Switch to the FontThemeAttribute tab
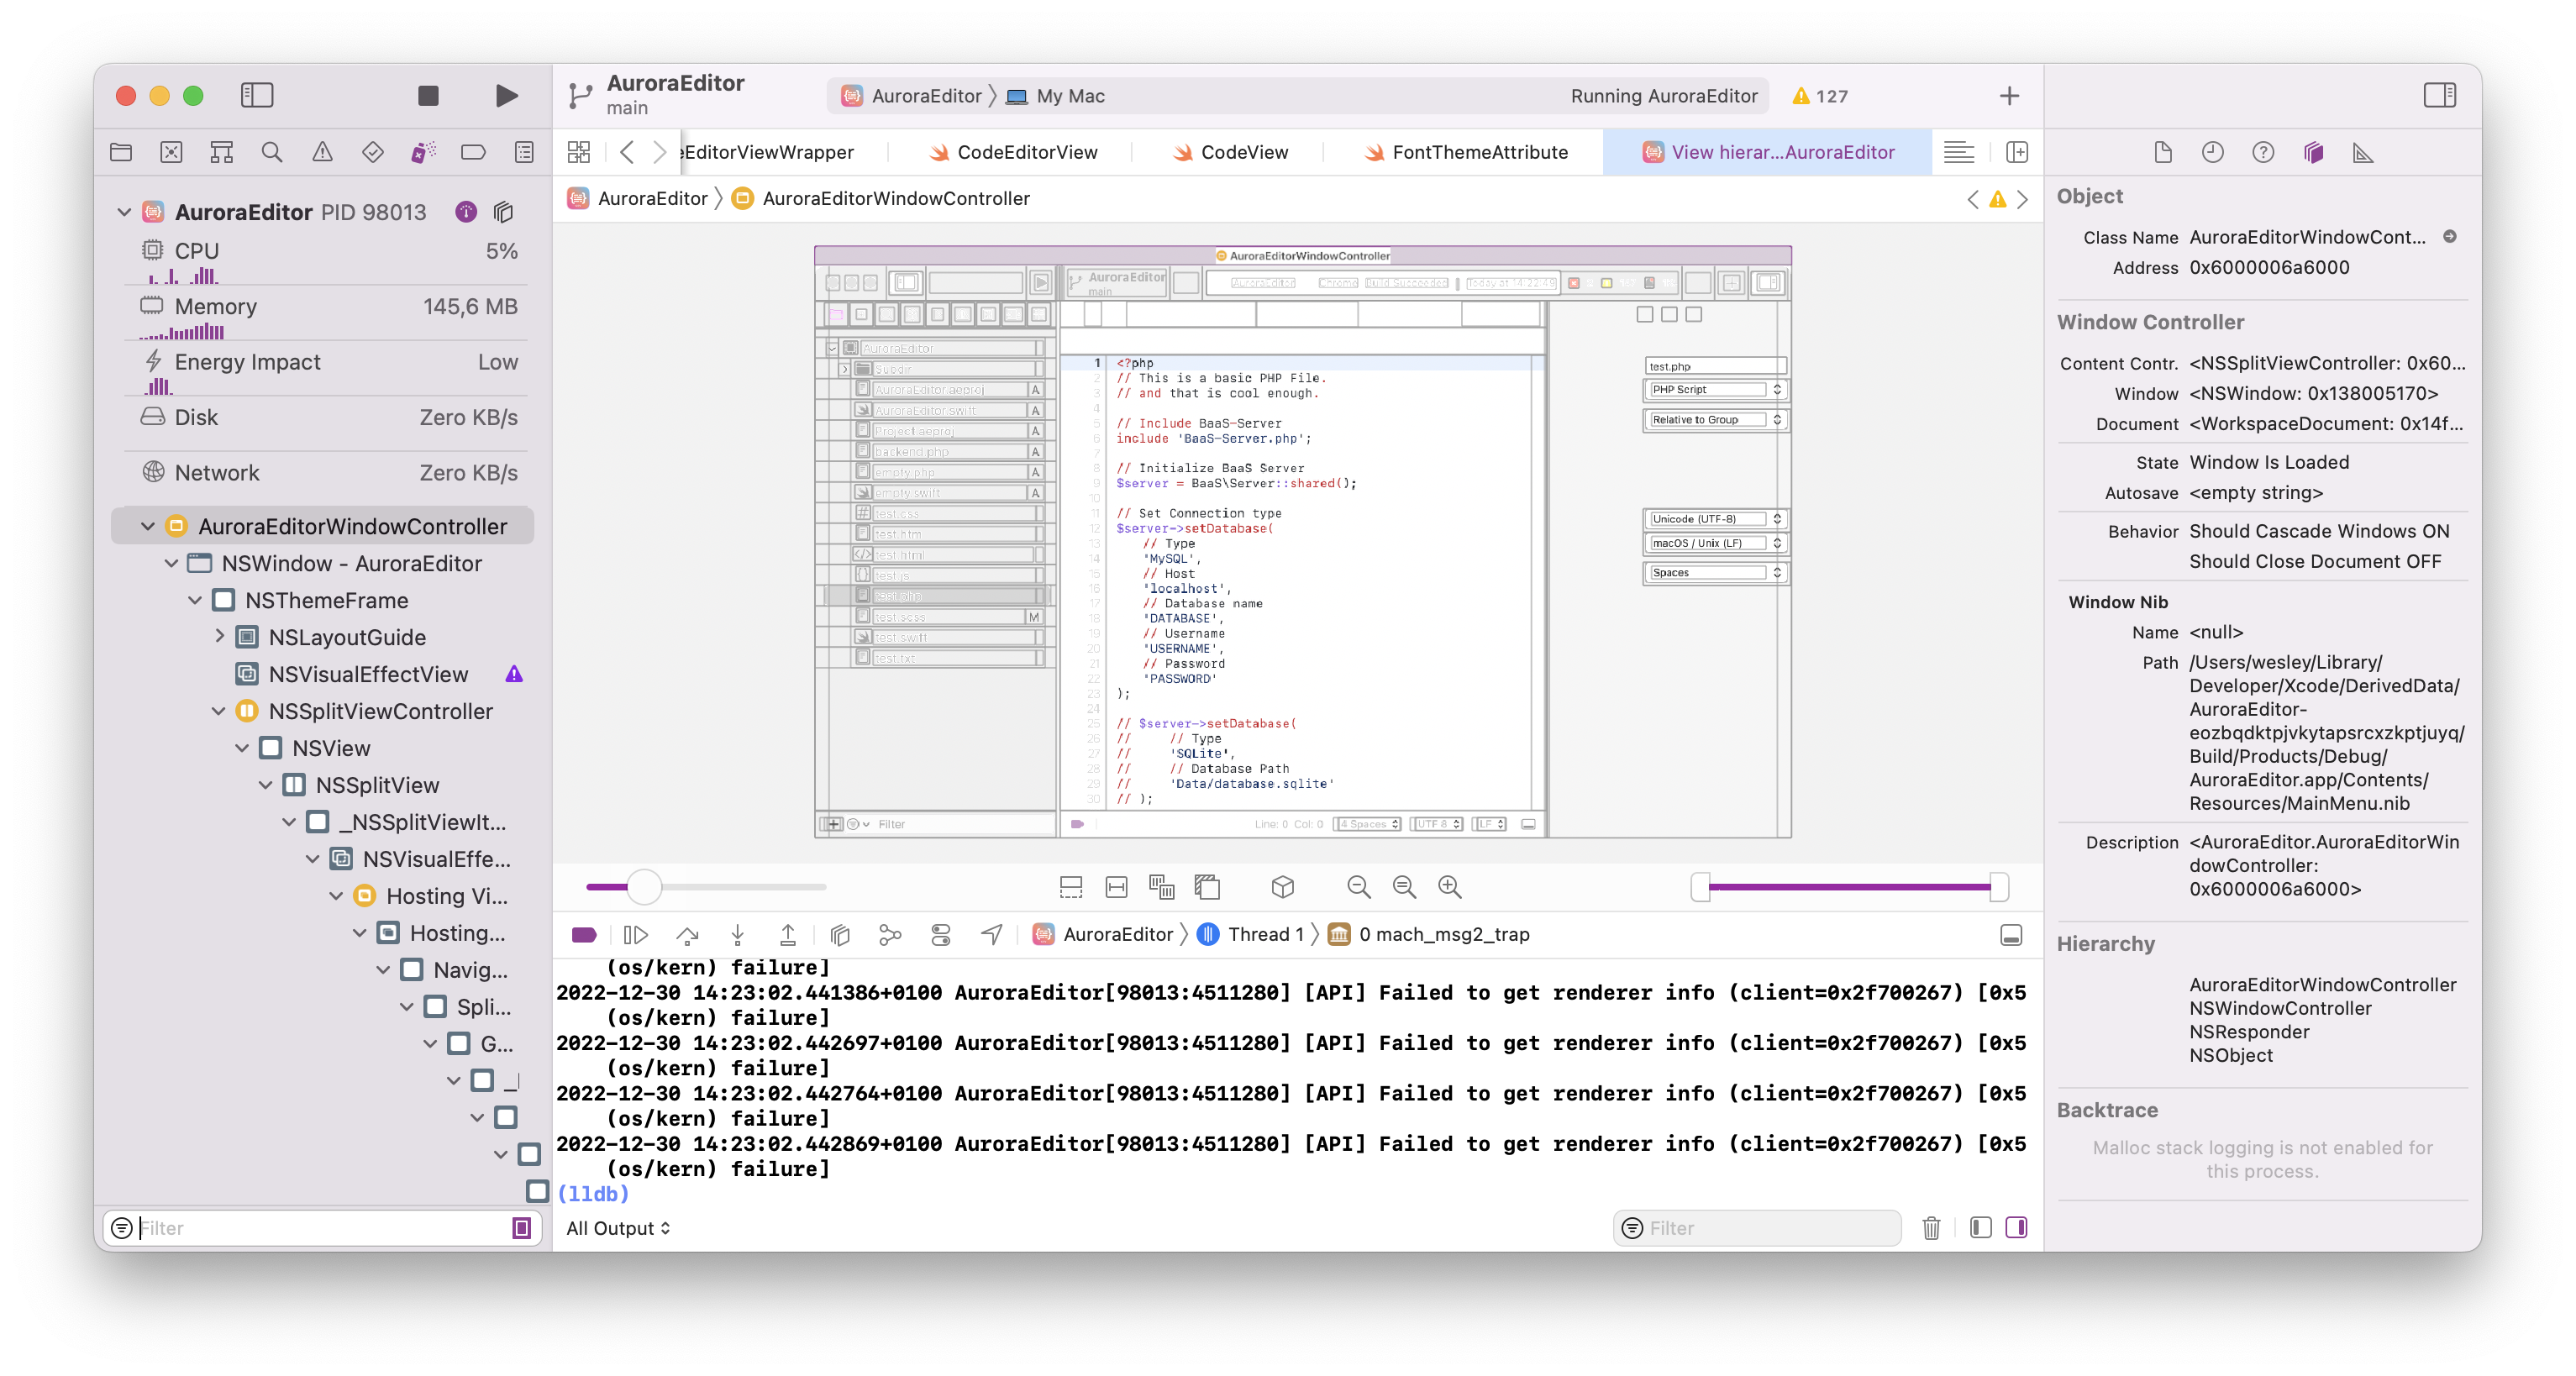Image resolution: width=2576 pixels, height=1376 pixels. 1480,152
